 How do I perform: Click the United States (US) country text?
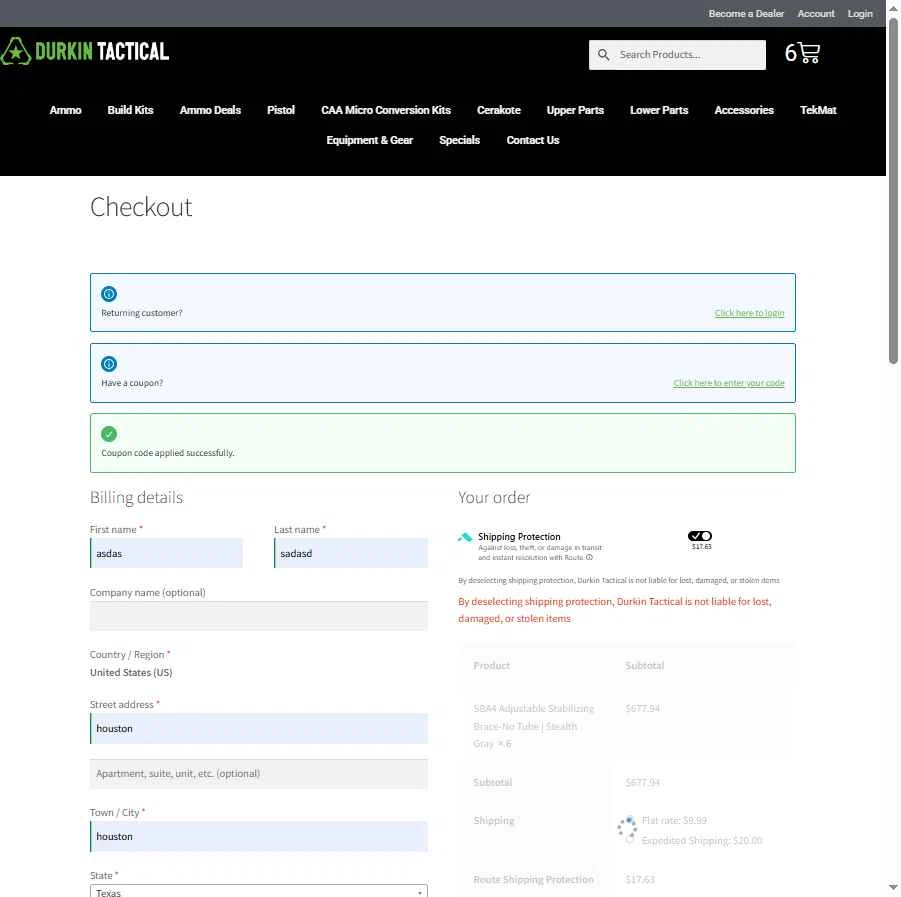click(131, 672)
